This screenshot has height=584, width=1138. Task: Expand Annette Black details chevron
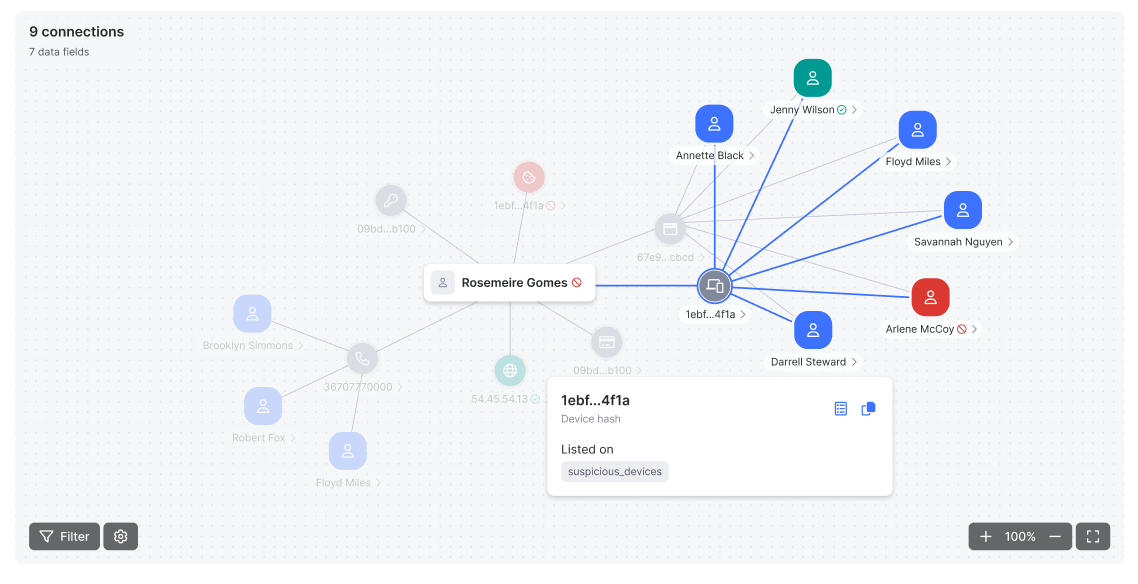[x=751, y=156]
